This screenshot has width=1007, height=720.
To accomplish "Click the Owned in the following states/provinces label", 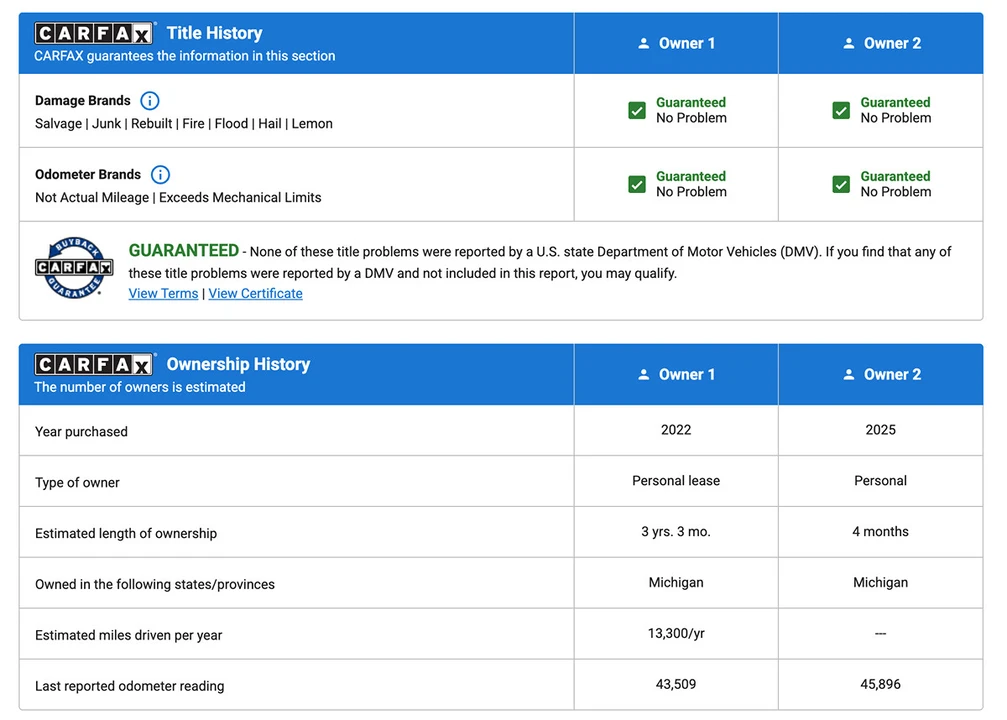I will point(155,584).
